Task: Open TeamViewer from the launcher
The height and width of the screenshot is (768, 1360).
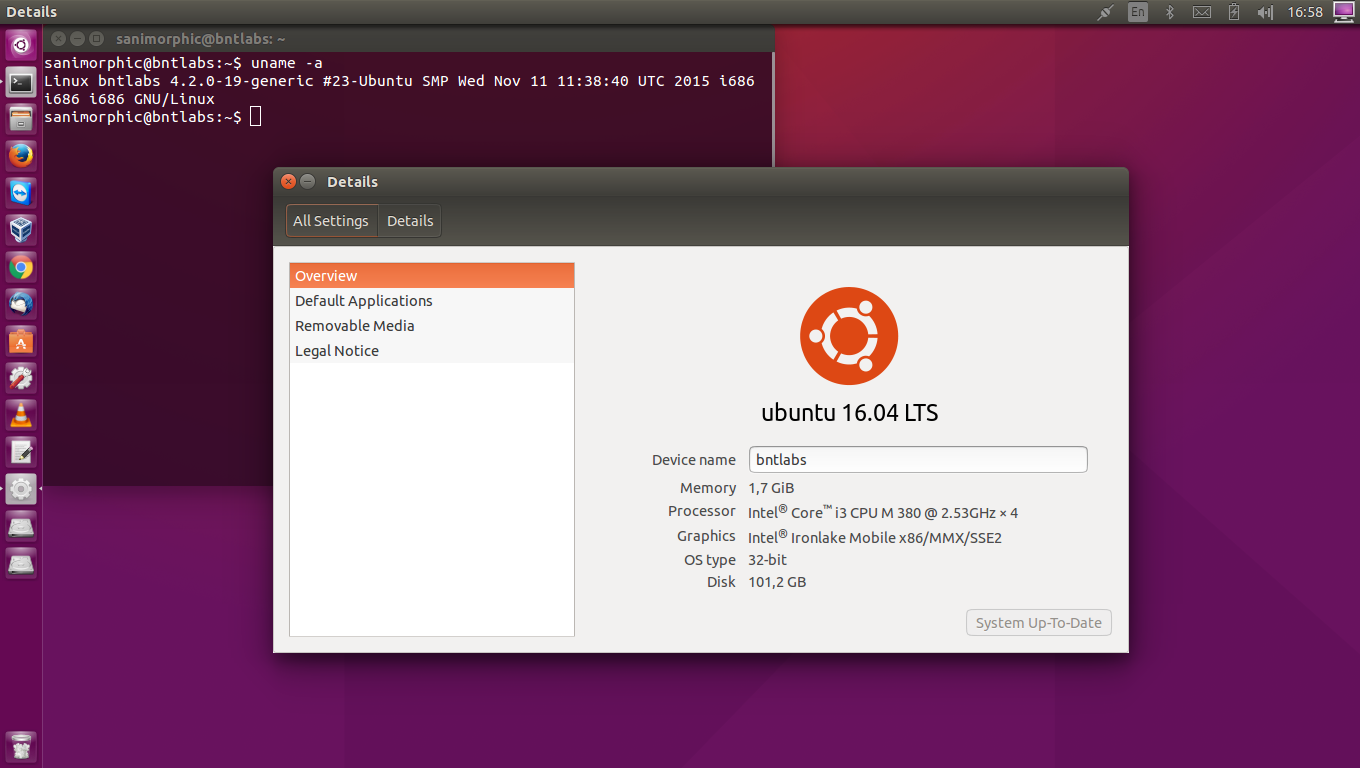Action: [20, 192]
